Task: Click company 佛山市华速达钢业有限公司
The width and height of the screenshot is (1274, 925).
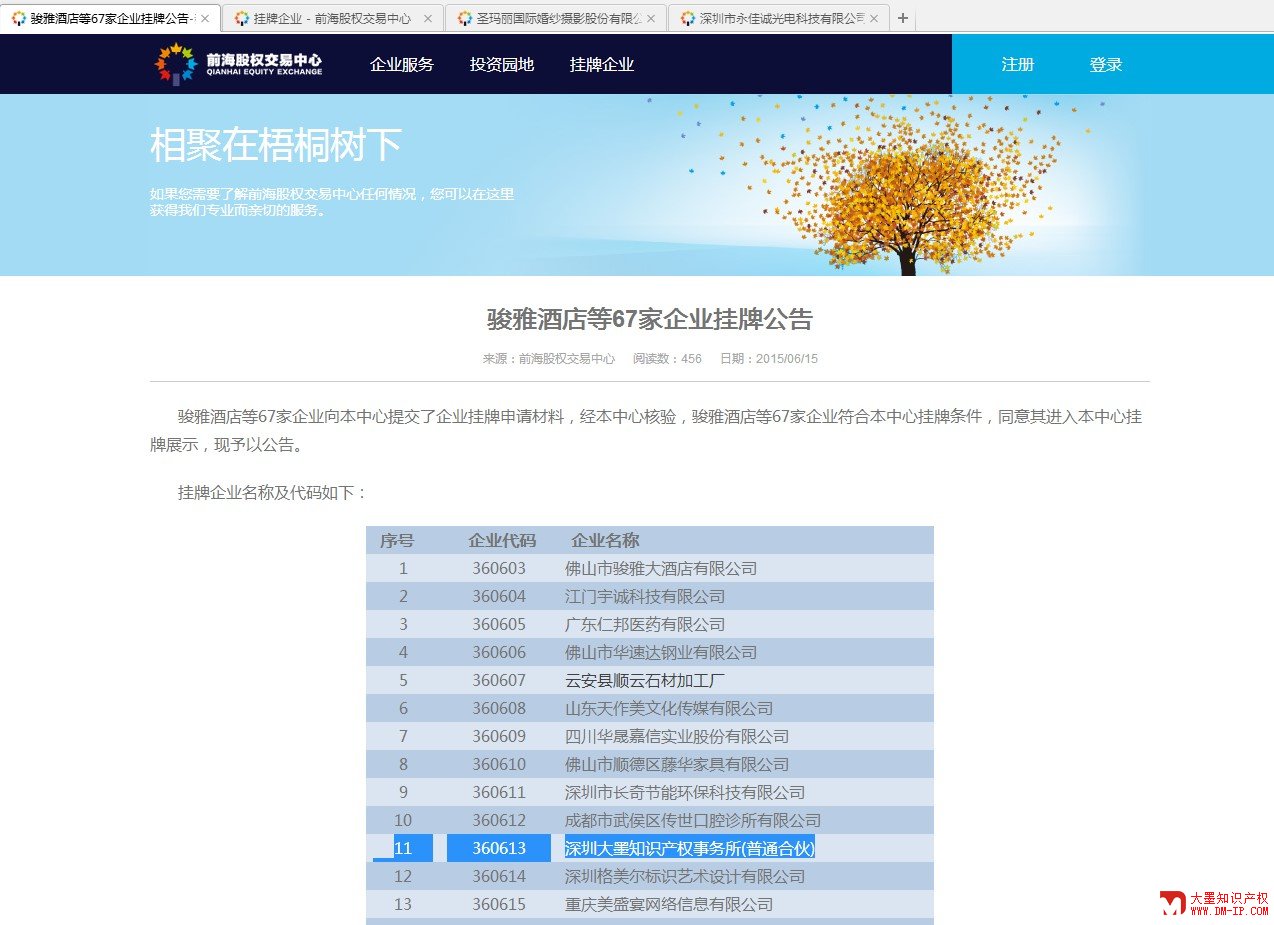Action: (661, 652)
